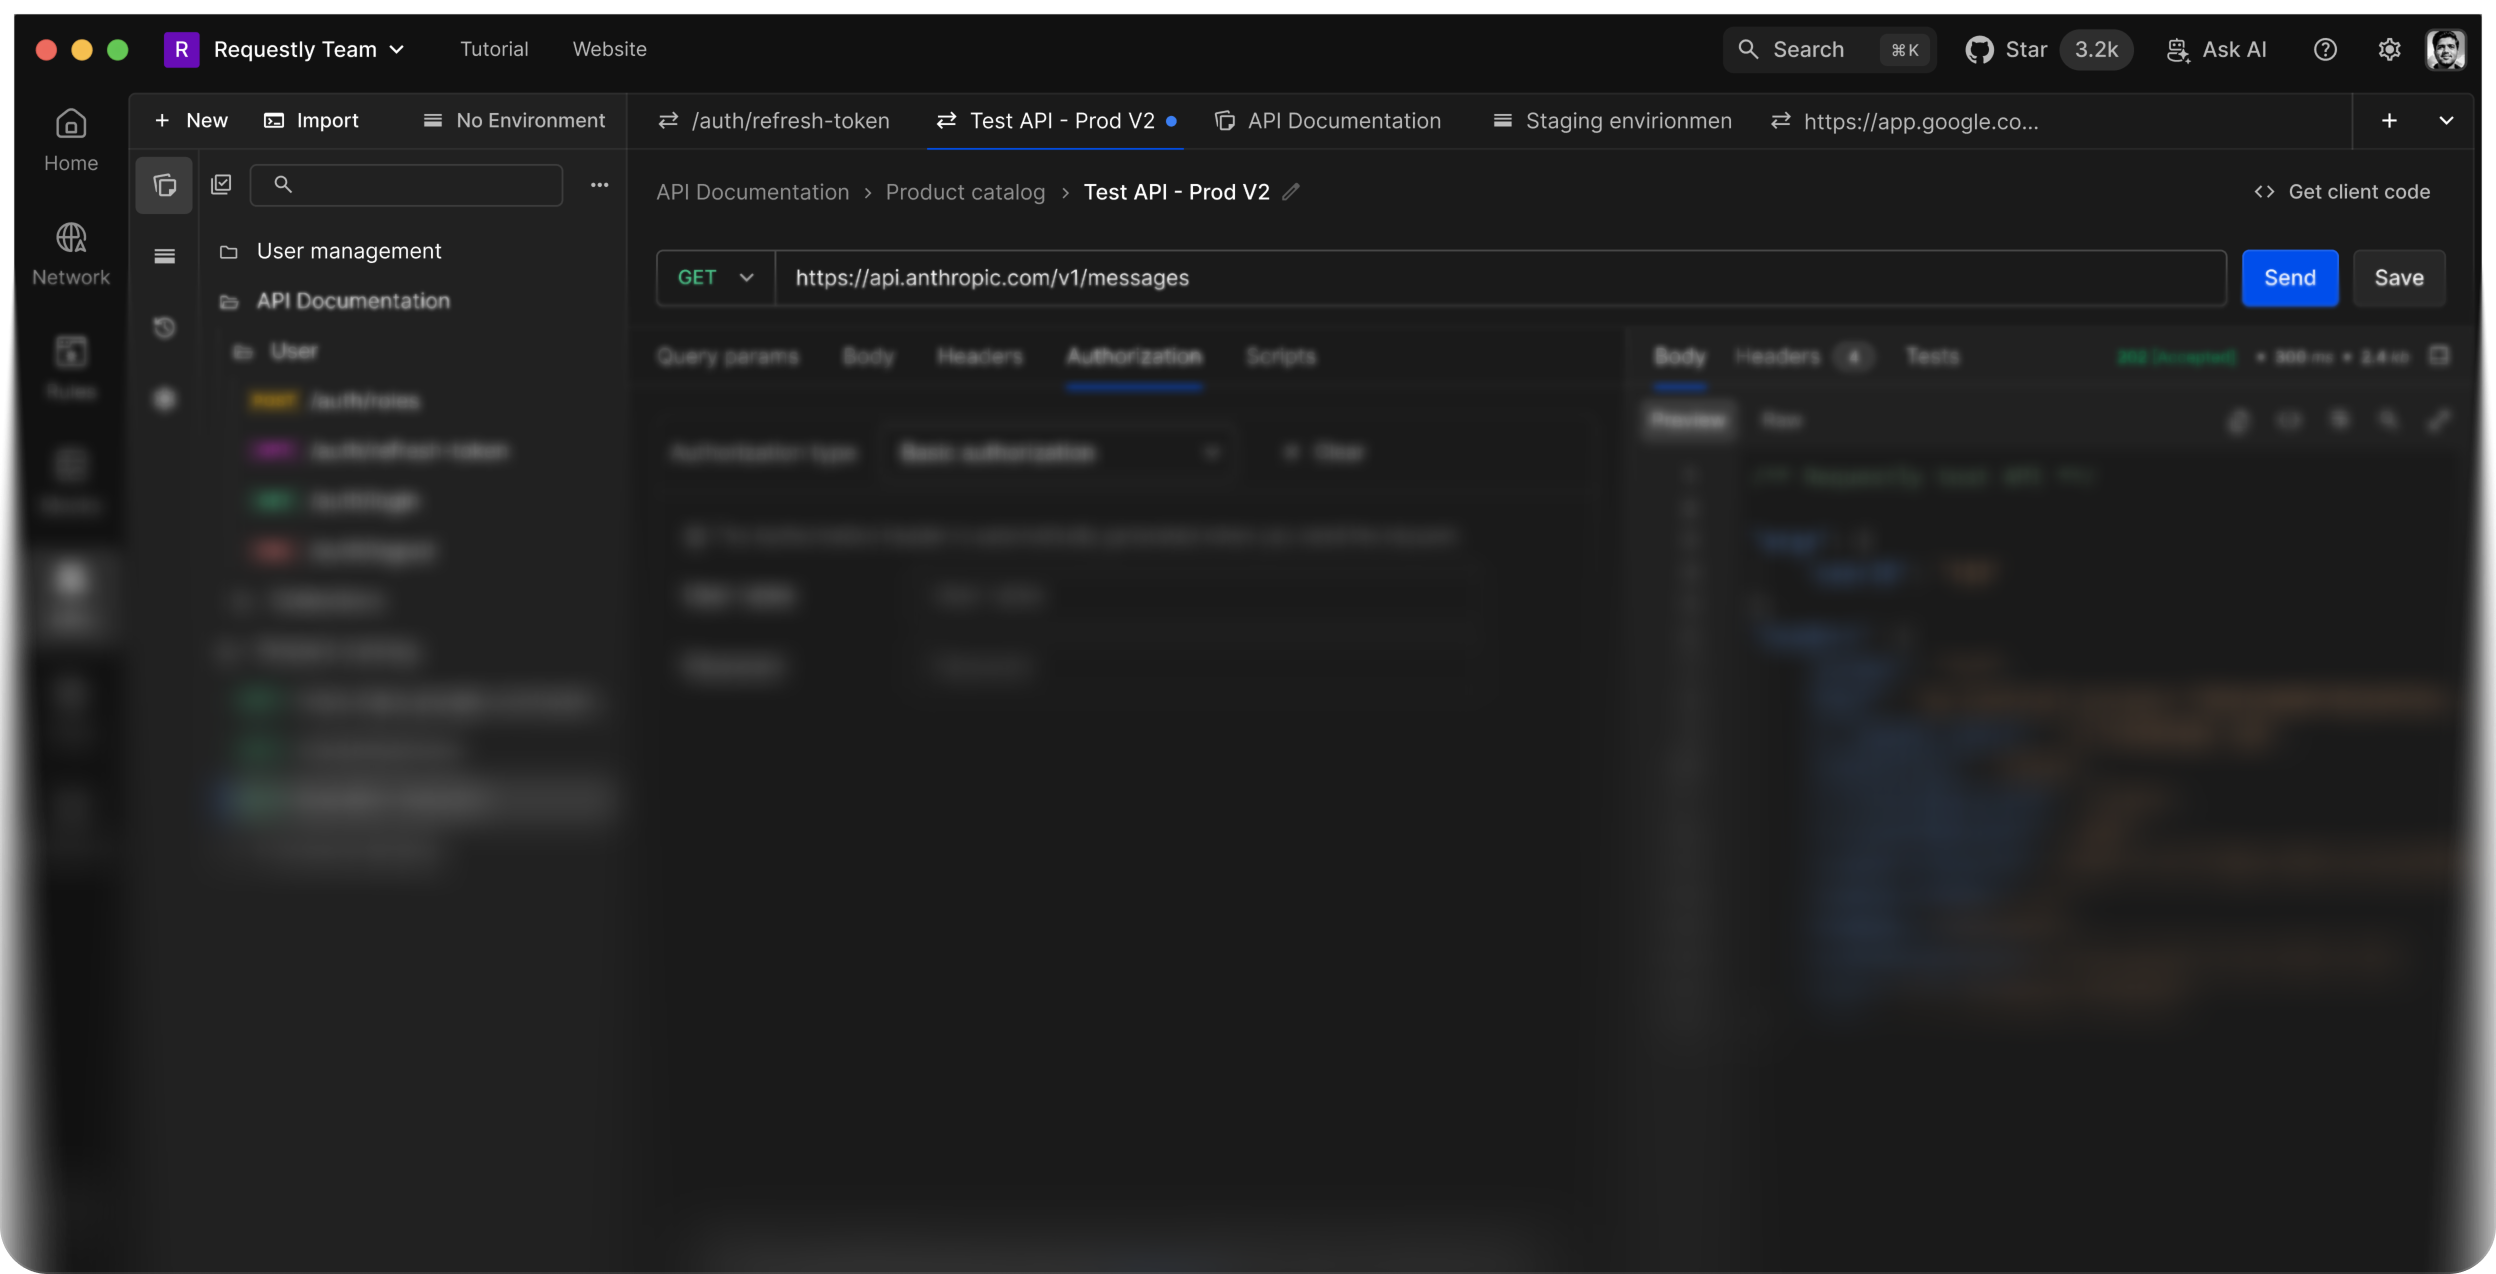Open the Website link
This screenshot has width=2496, height=1274.
(x=609, y=49)
